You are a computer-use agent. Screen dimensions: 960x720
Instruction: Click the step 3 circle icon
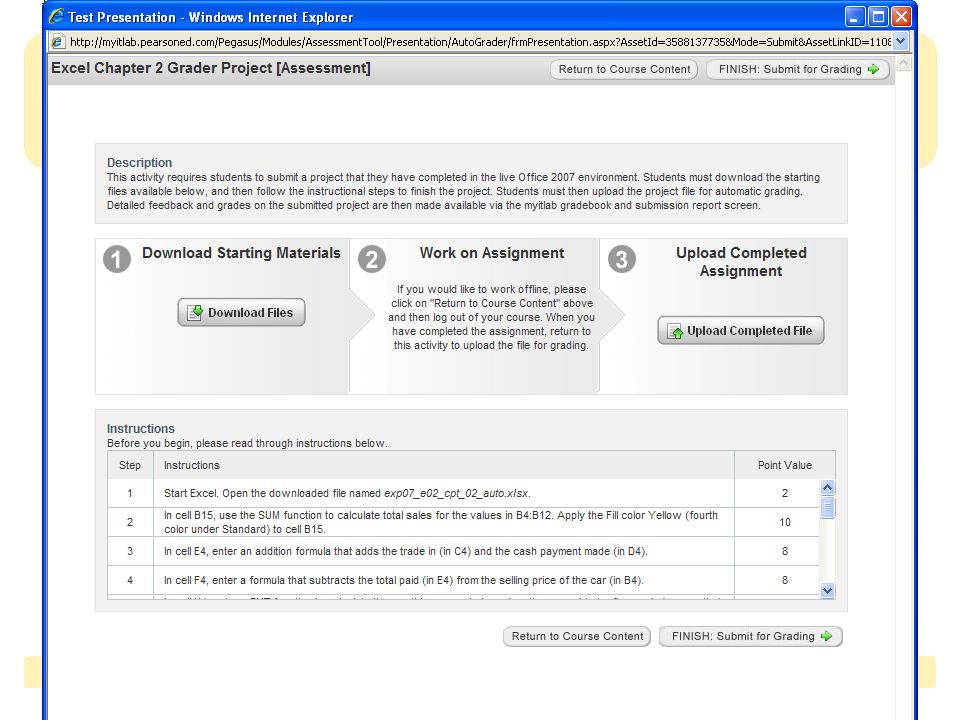point(621,259)
